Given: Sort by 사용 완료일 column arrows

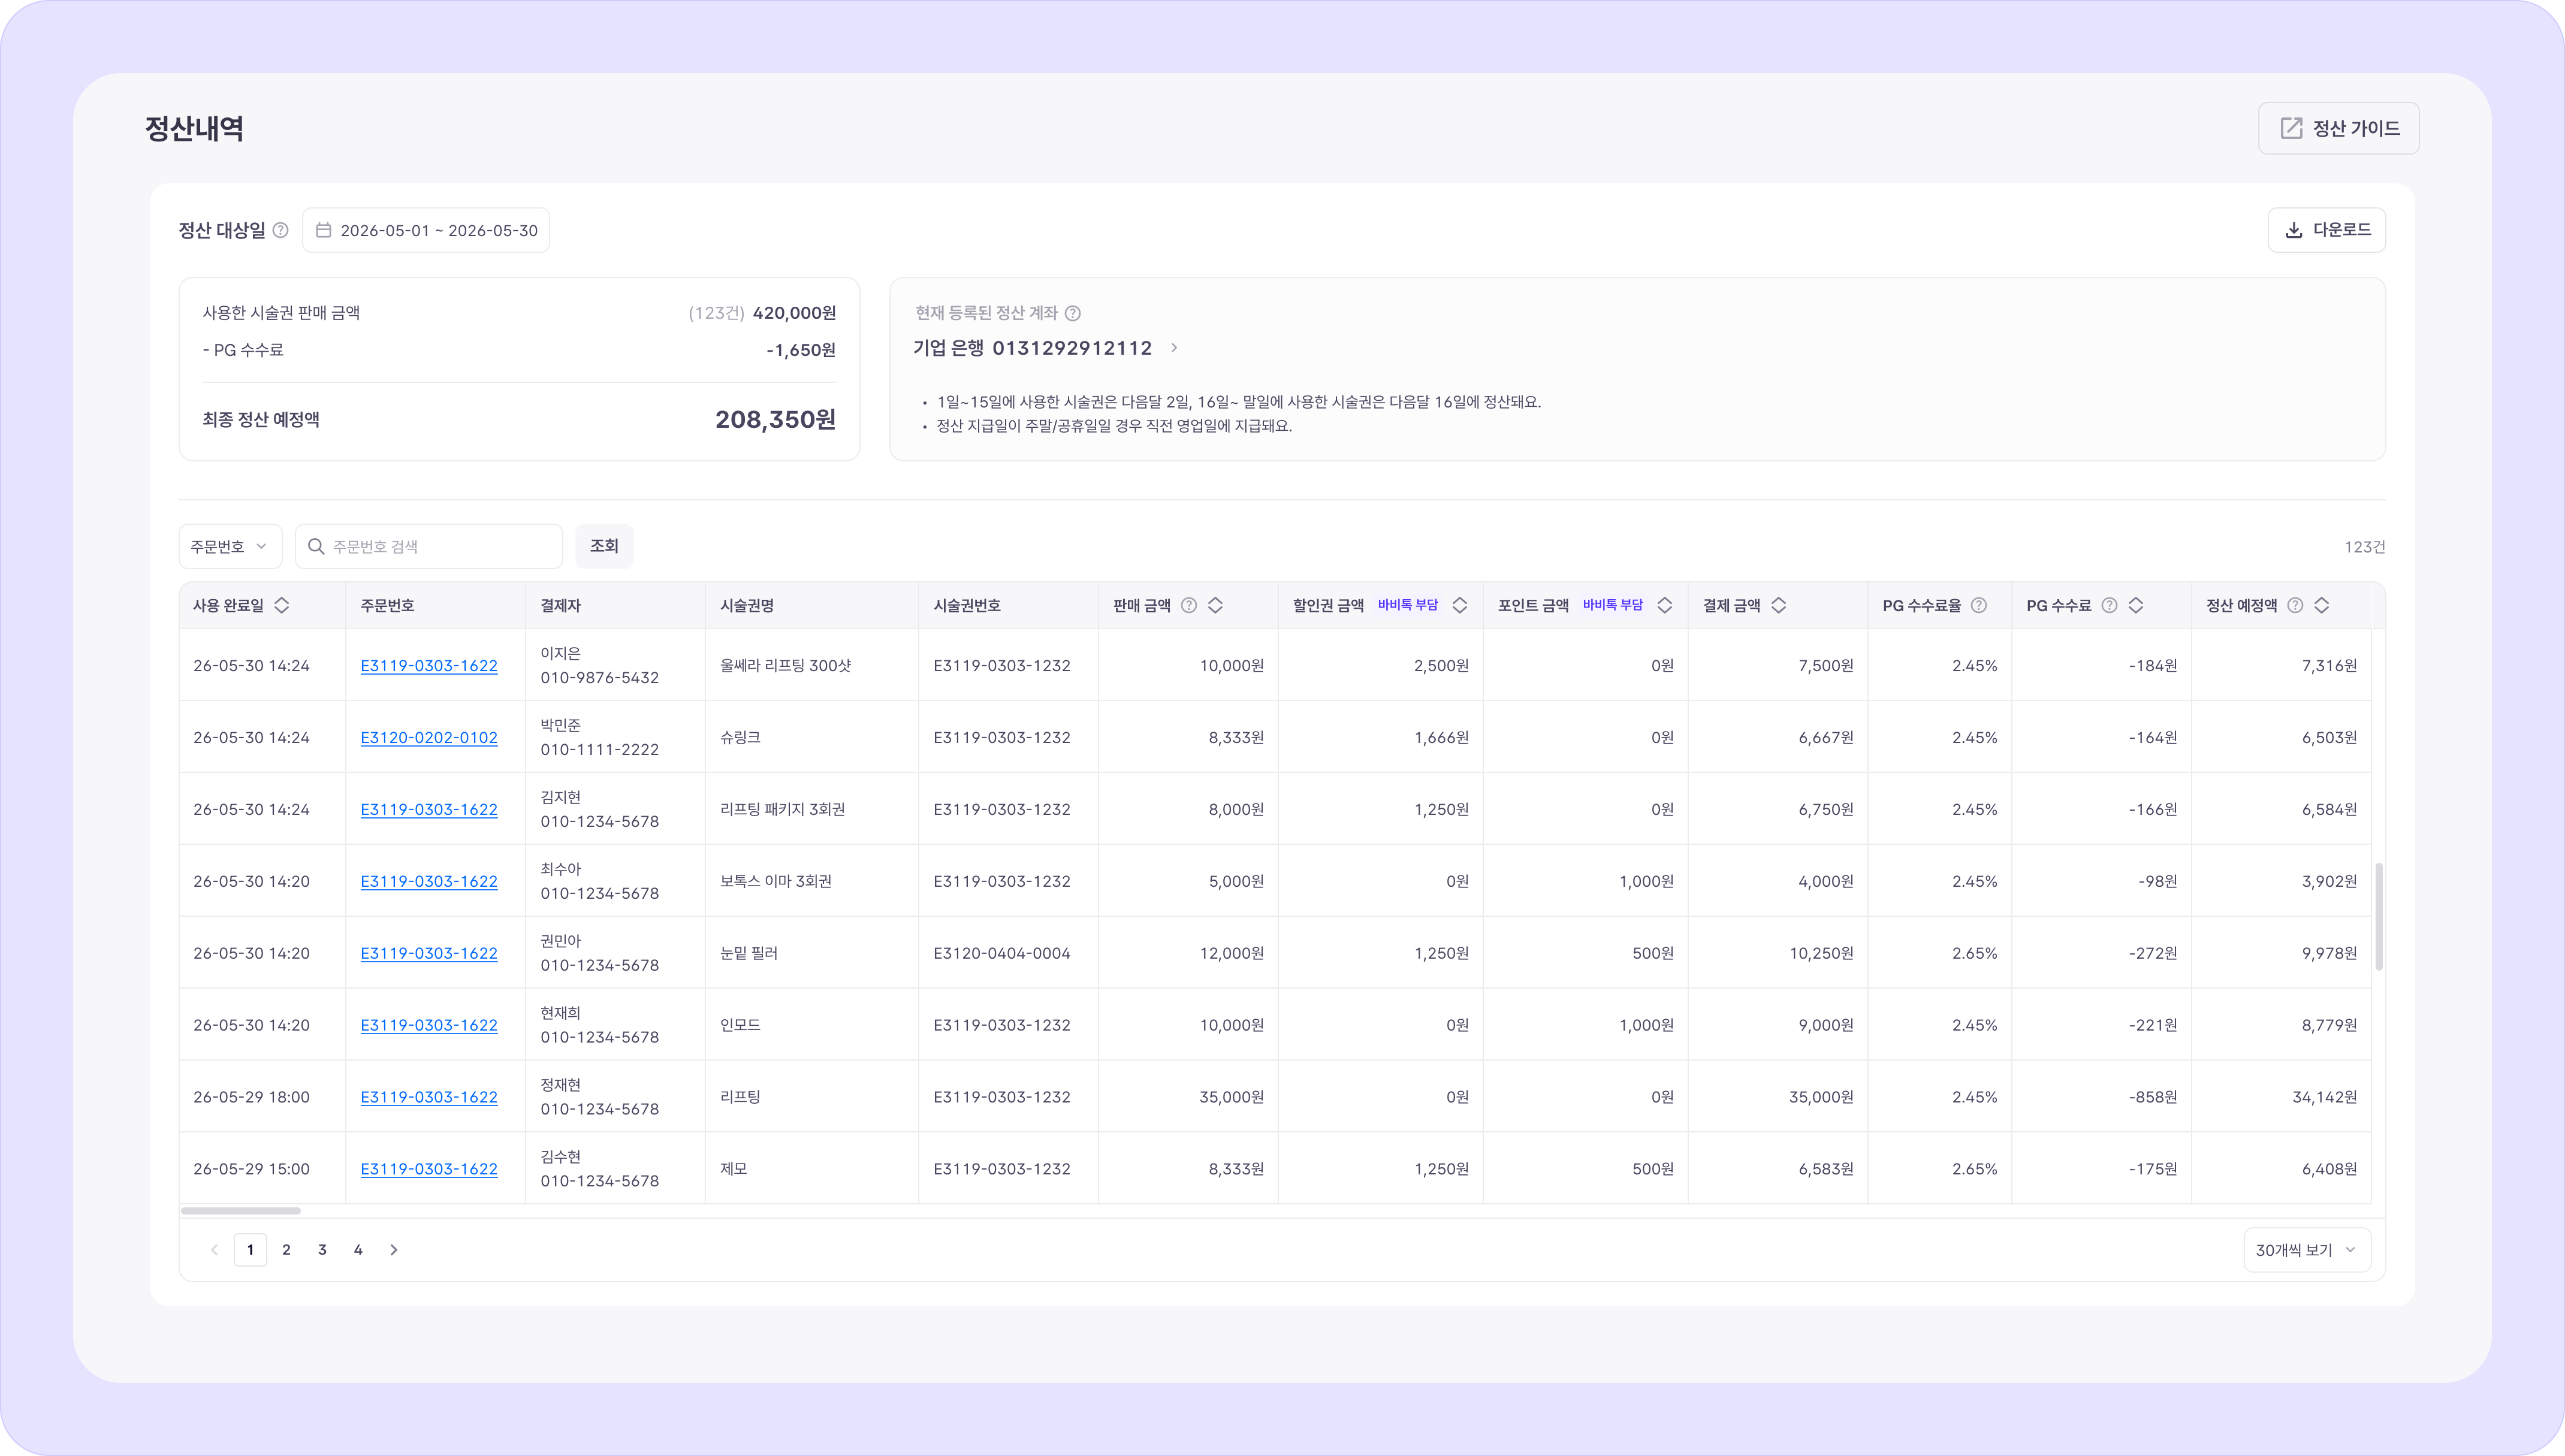Looking at the screenshot, I should pyautogui.click(x=282, y=605).
